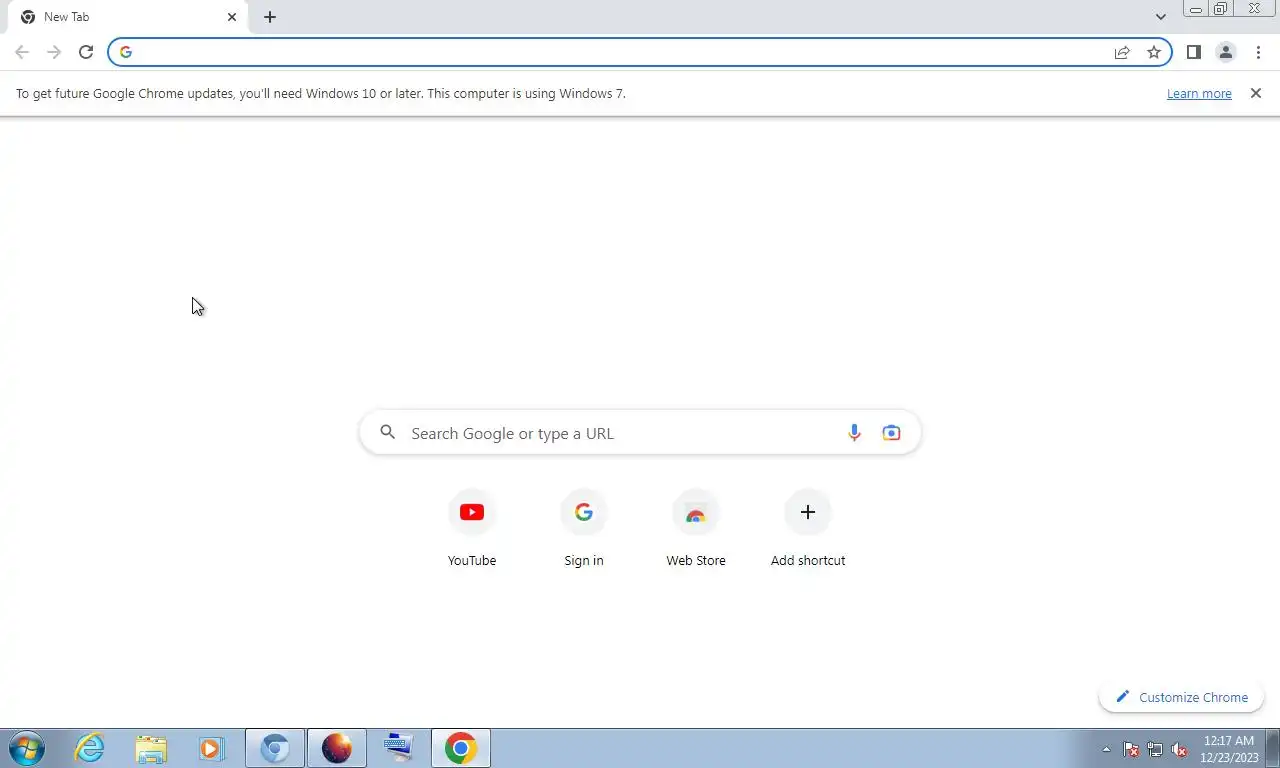This screenshot has height=768, width=1280.
Task: Bookmark this tab with the star icon
Action: tap(1154, 52)
